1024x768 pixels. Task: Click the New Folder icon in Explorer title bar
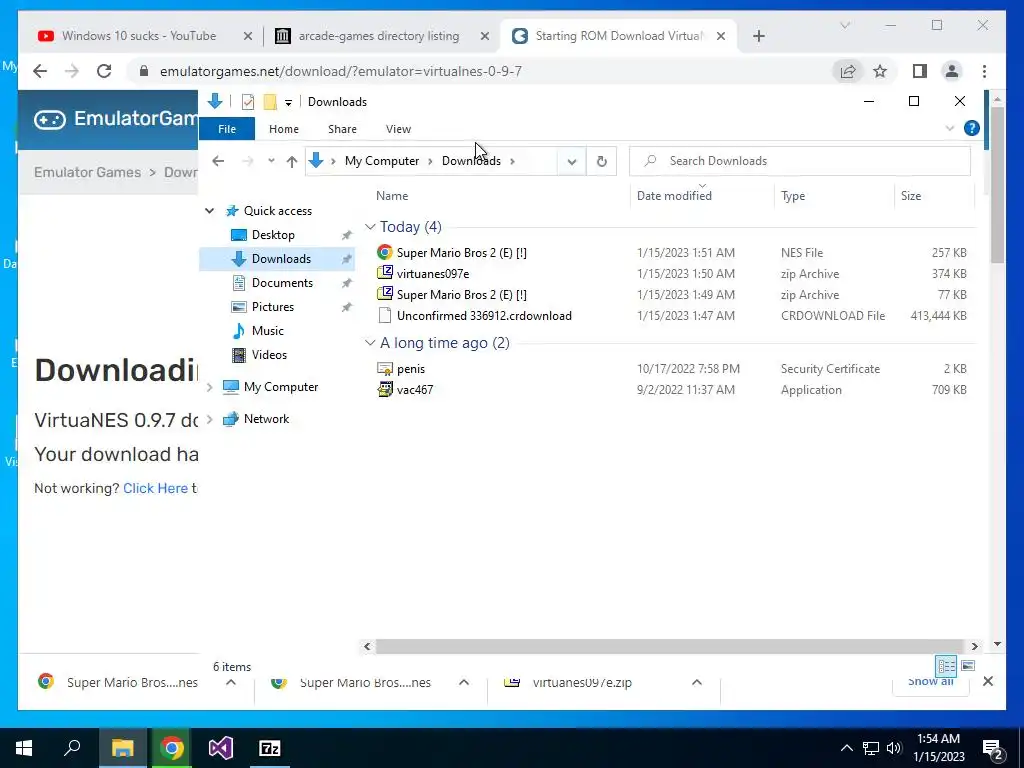270,102
